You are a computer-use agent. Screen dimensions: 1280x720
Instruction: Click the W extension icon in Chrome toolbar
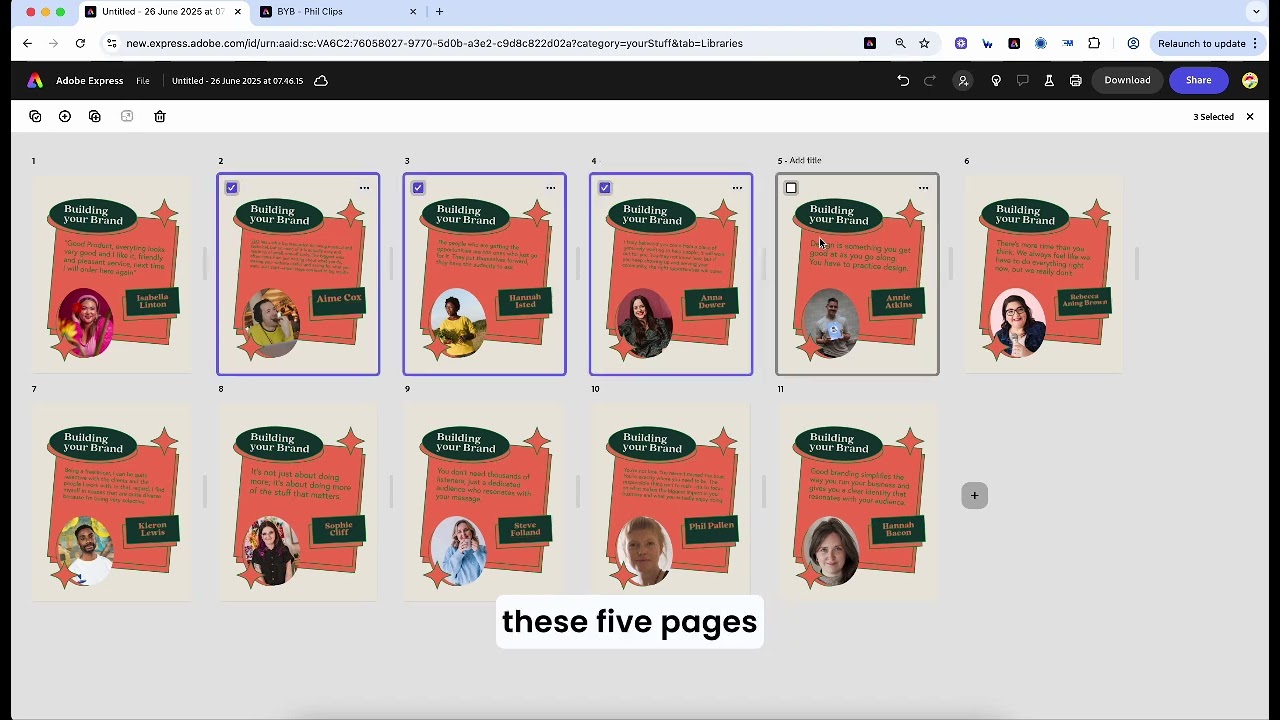click(x=988, y=43)
